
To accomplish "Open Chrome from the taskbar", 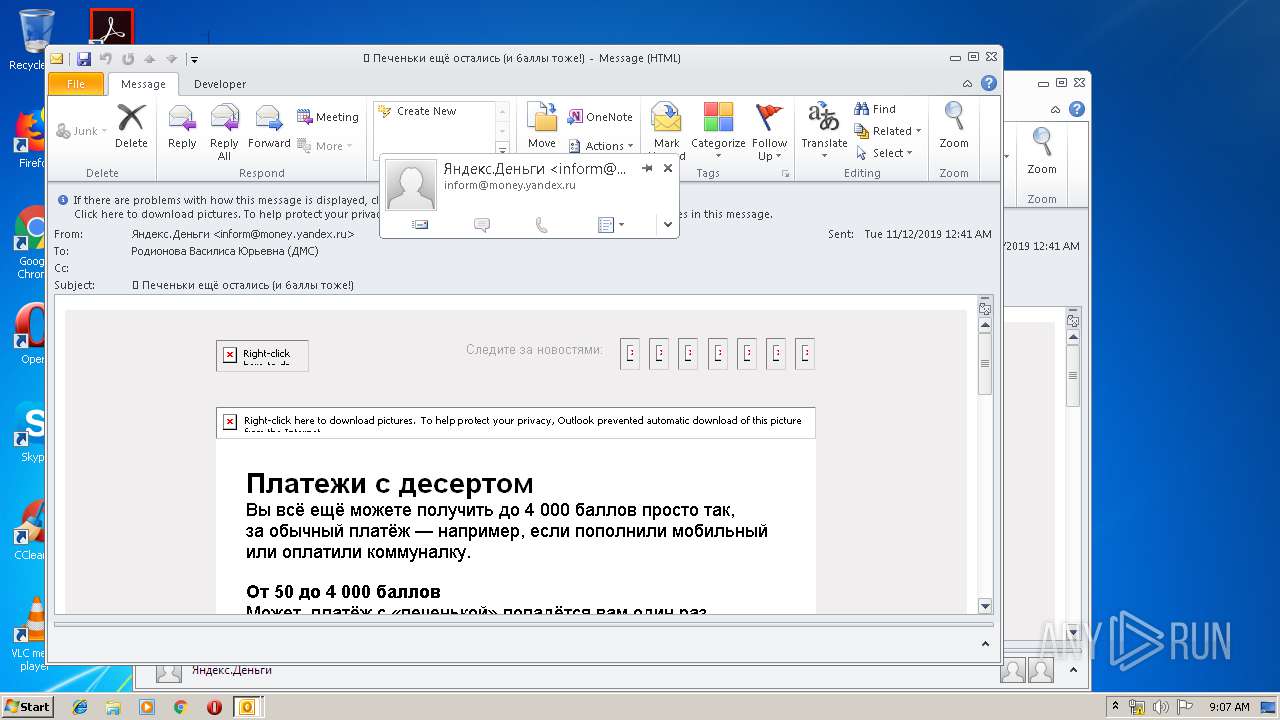I will (x=180, y=707).
